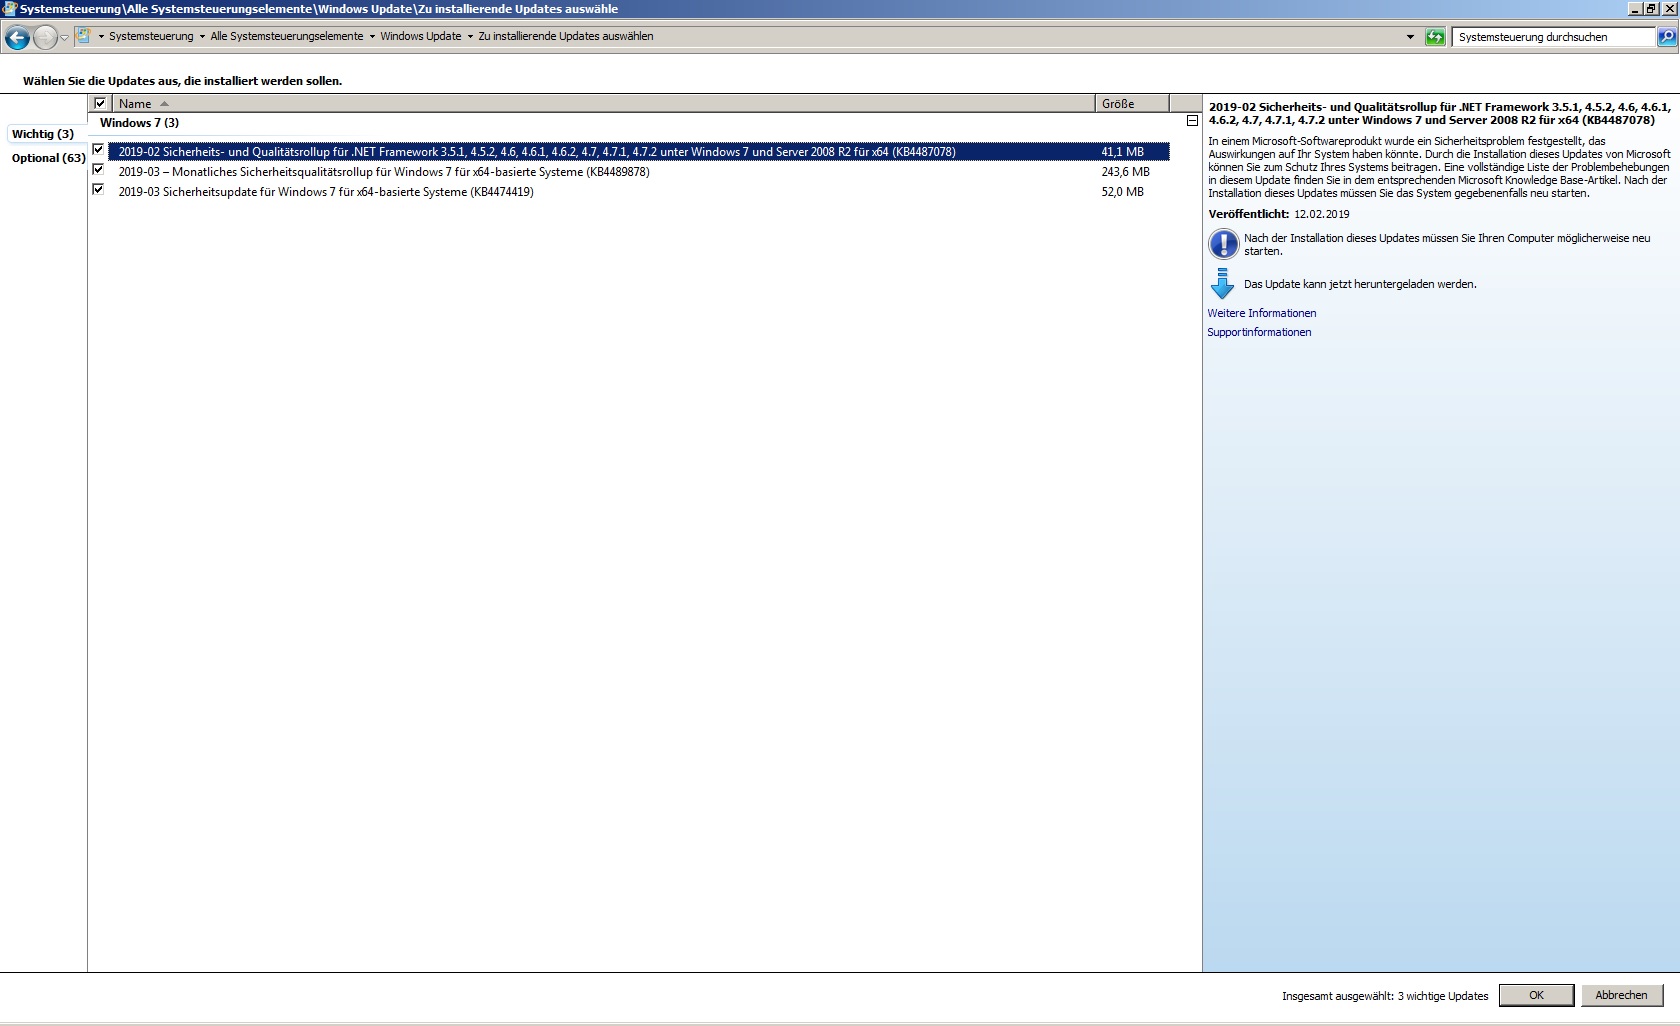
Task: Navigate to Alle Systemsteuerungselemente breadcrumb
Action: pyautogui.click(x=287, y=36)
